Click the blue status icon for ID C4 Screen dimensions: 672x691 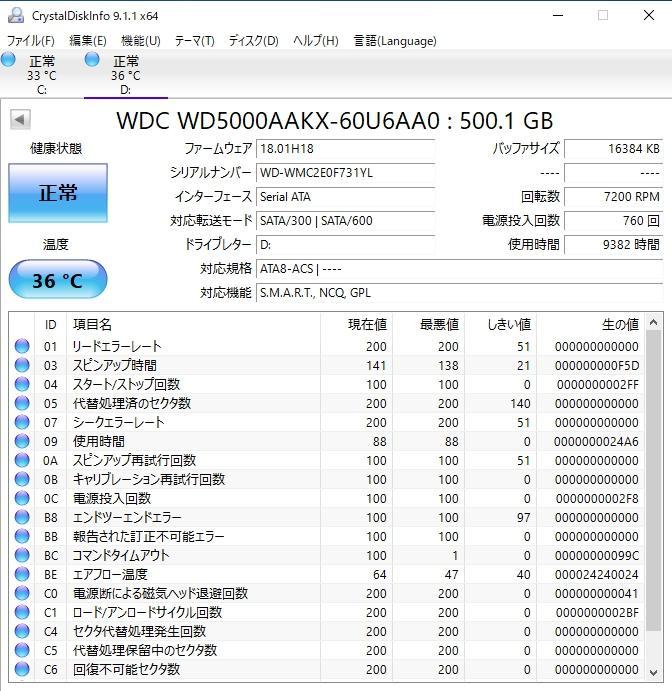point(22,631)
